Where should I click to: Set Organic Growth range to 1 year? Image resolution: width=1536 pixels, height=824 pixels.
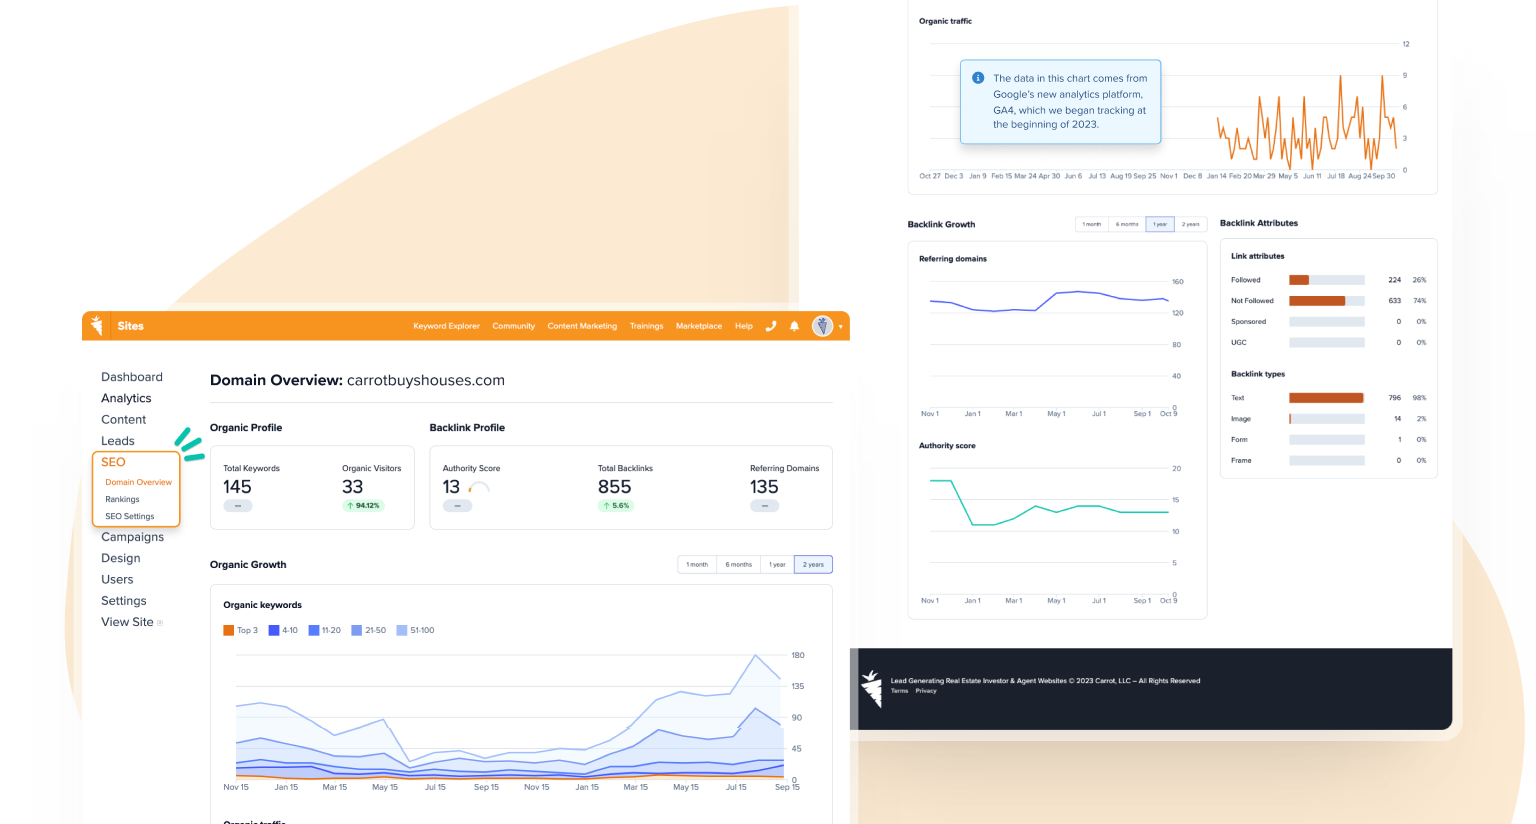[777, 564]
